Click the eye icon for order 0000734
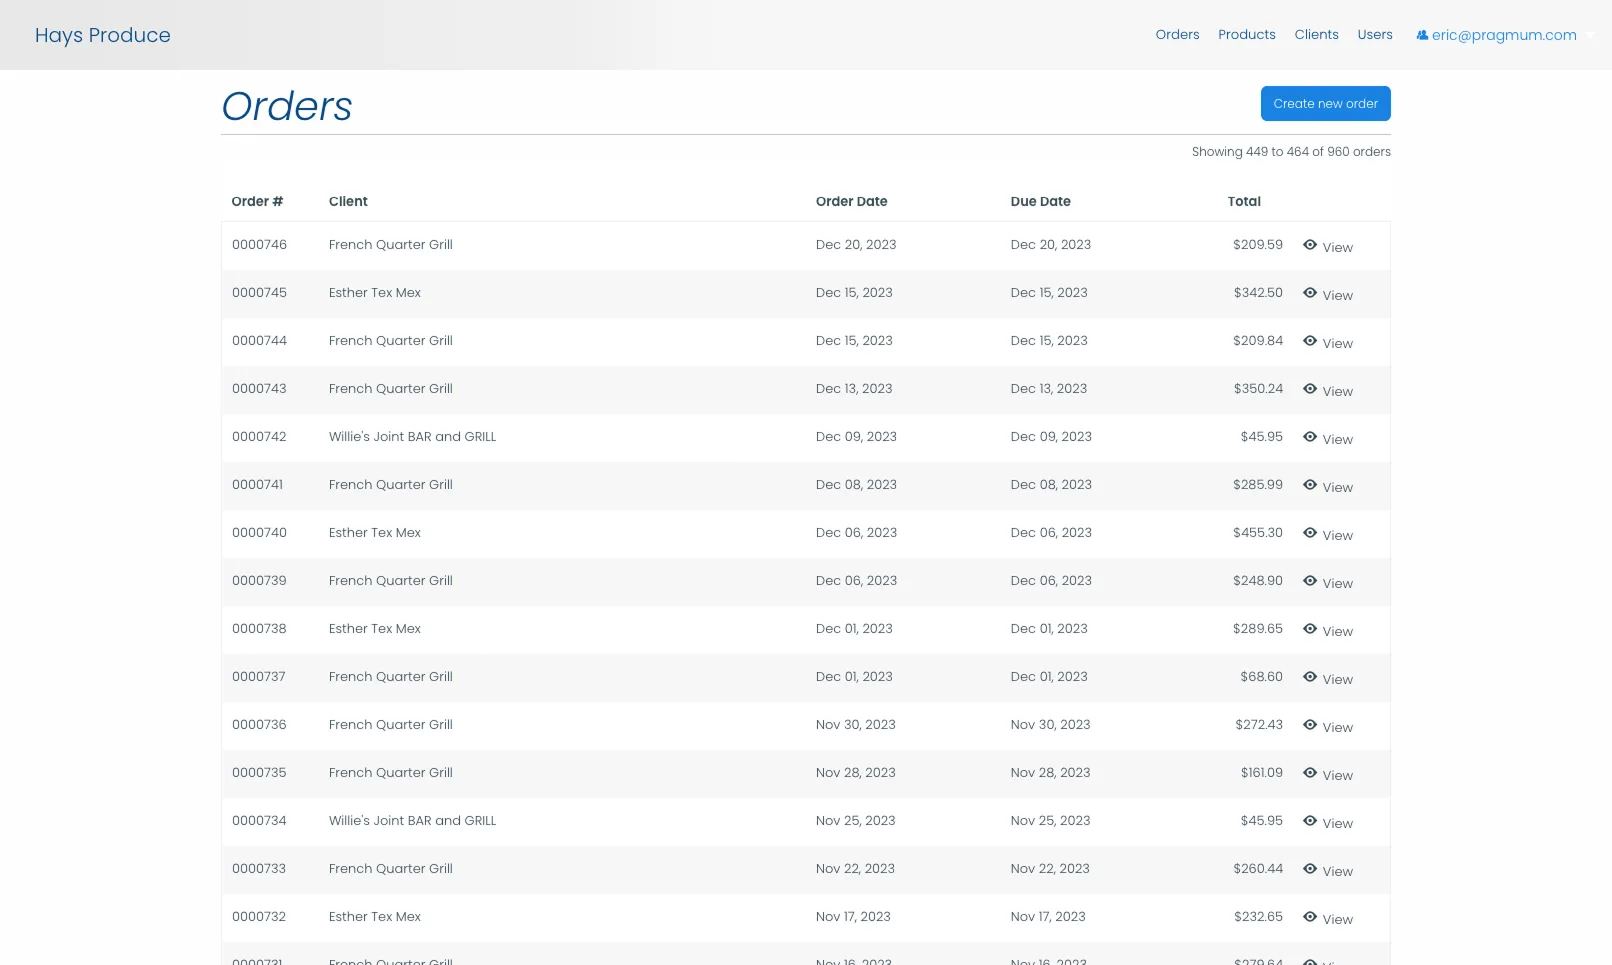Screen dimensions: 1612x965 point(1310,819)
